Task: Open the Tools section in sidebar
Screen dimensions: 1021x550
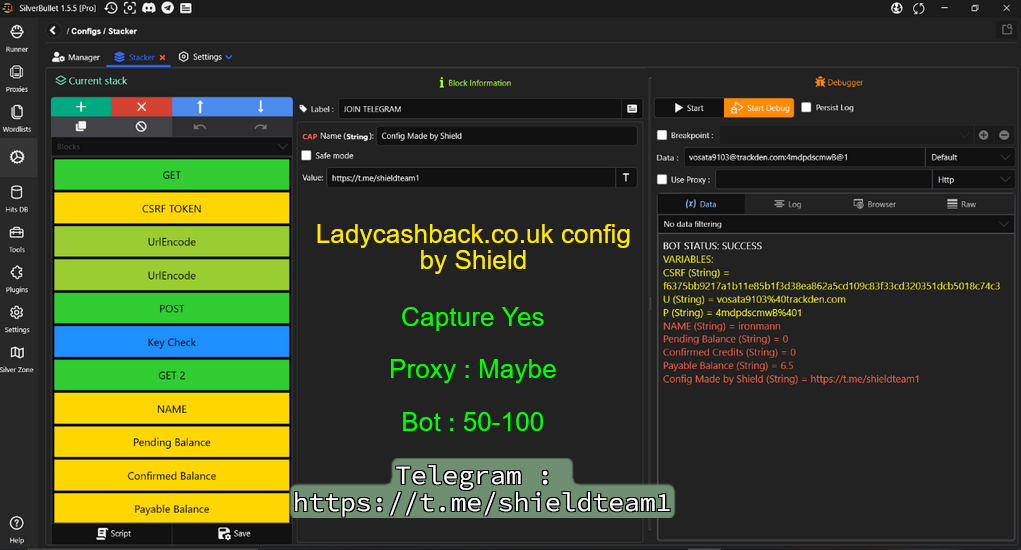Action: point(17,239)
